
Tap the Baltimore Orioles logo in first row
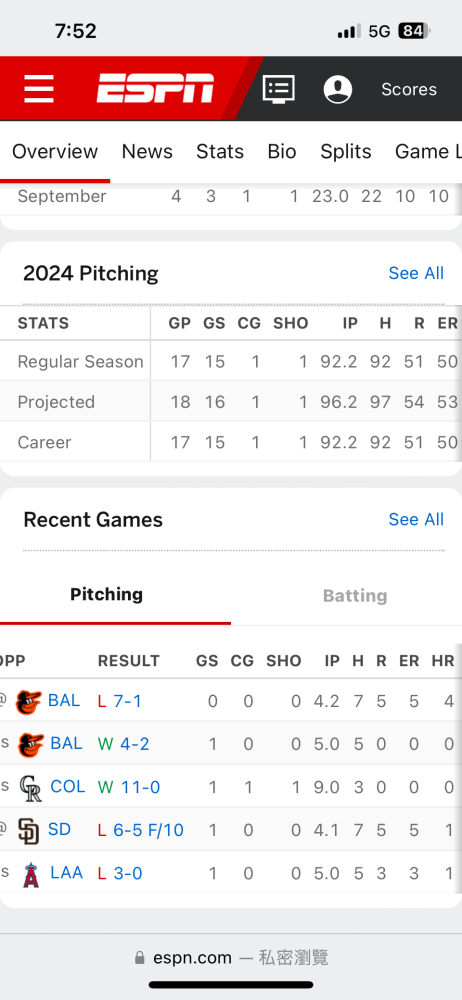[29, 701]
